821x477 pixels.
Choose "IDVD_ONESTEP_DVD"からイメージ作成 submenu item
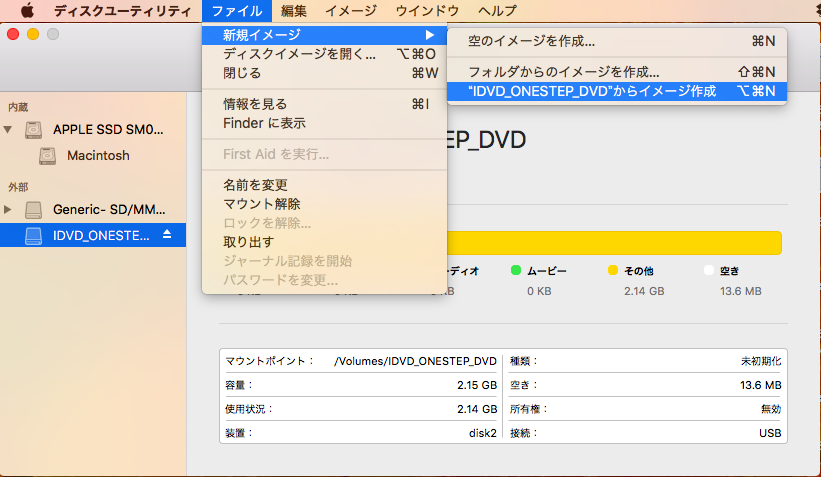617,92
